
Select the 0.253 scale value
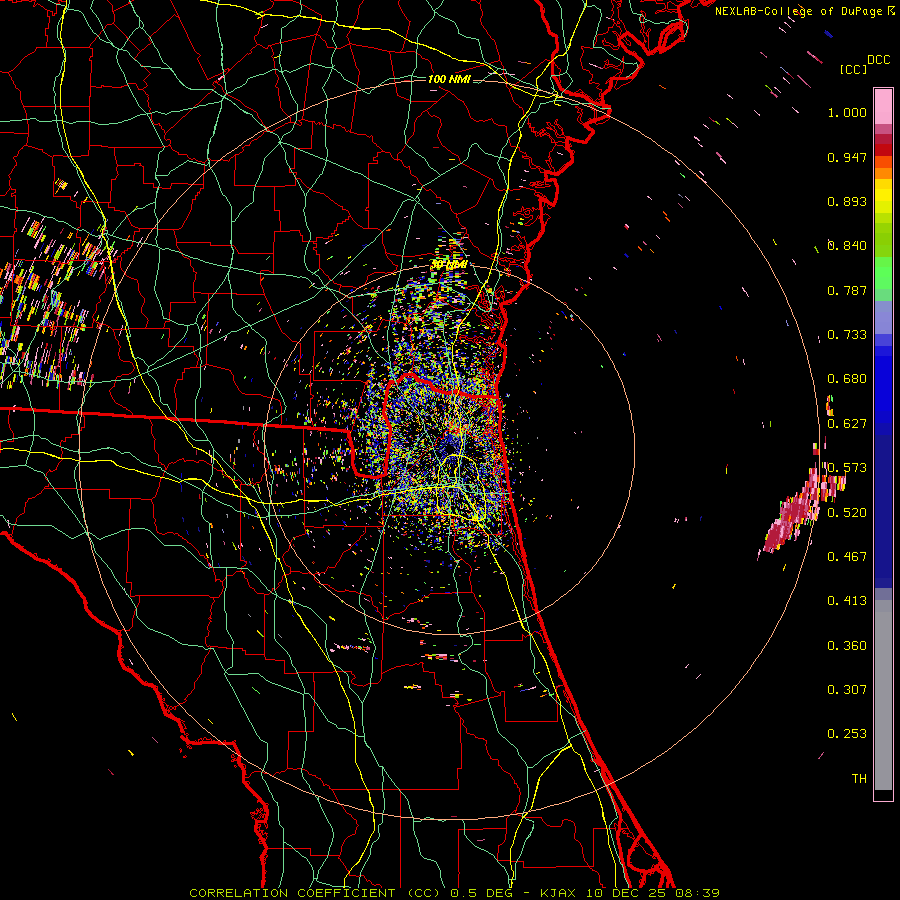847,734
